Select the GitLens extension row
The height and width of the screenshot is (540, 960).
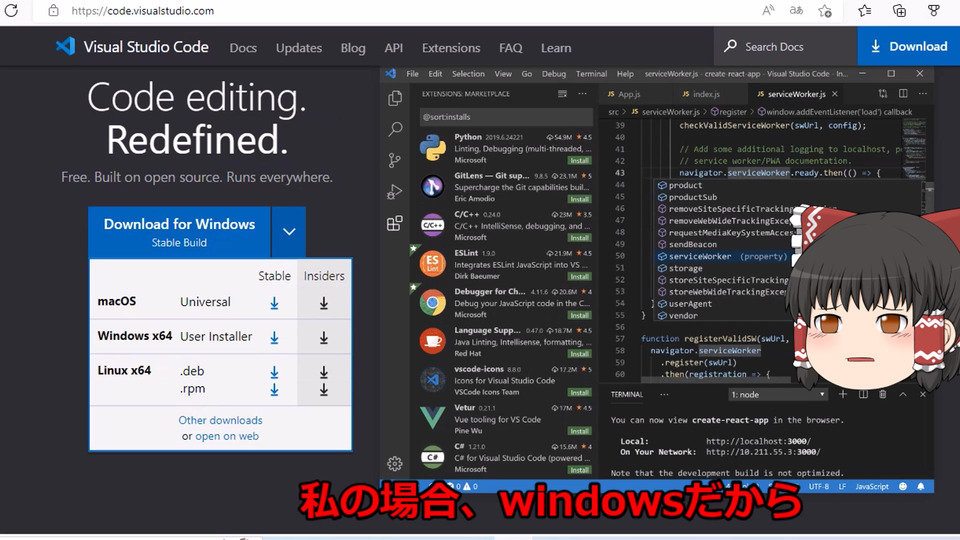coord(506,186)
